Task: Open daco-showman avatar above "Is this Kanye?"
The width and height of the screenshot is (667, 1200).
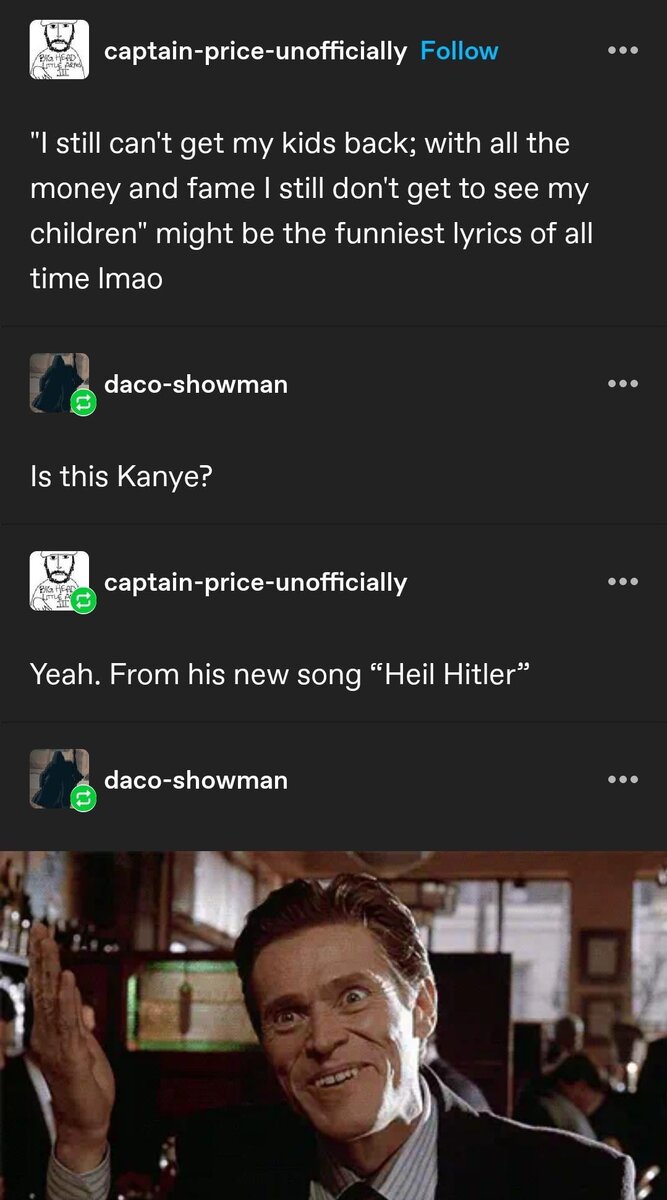Action: tap(59, 383)
